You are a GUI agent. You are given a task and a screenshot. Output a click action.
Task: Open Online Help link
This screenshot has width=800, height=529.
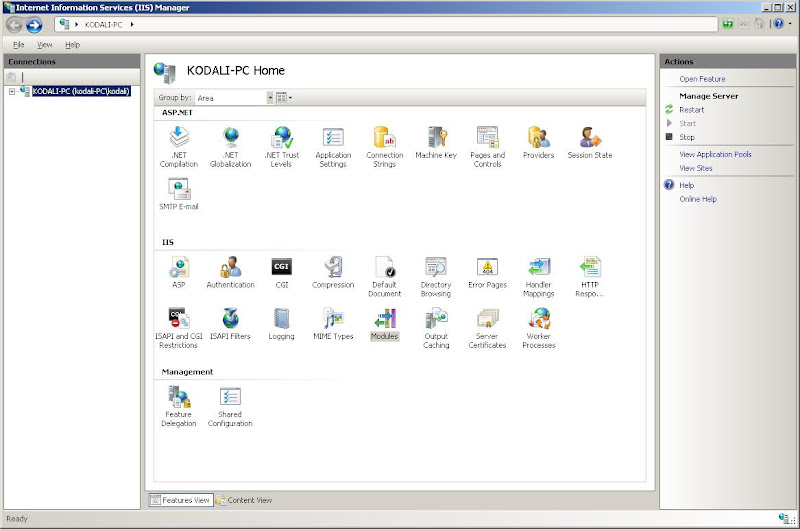(698, 199)
